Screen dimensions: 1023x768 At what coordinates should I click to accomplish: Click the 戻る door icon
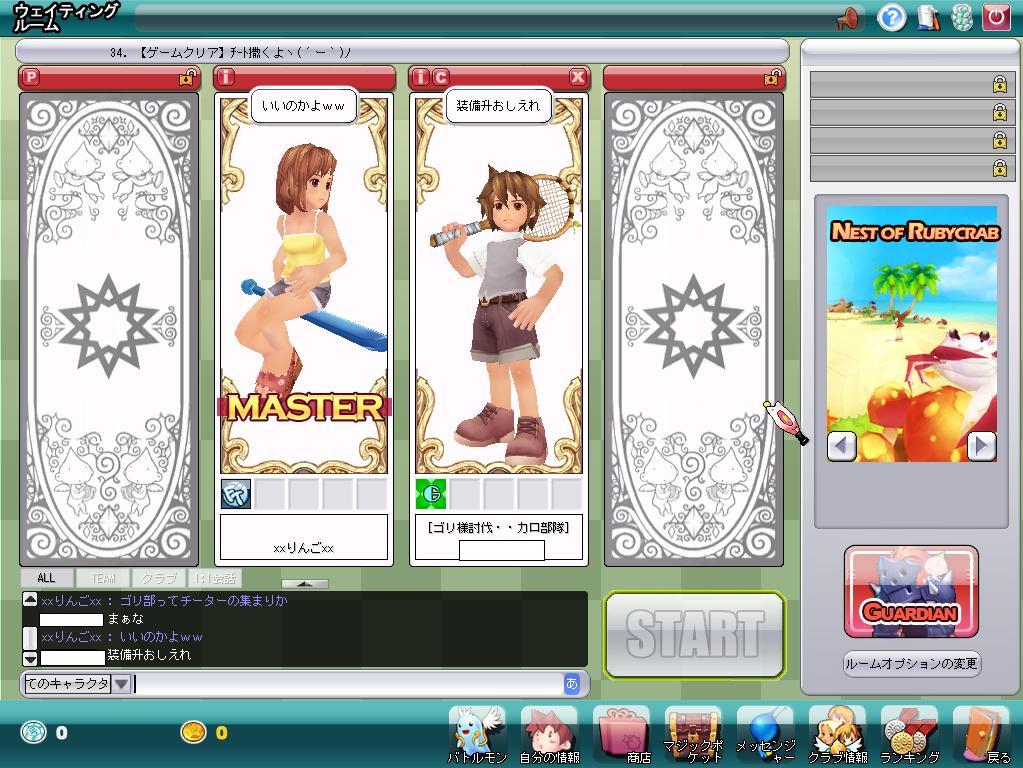tap(981, 732)
